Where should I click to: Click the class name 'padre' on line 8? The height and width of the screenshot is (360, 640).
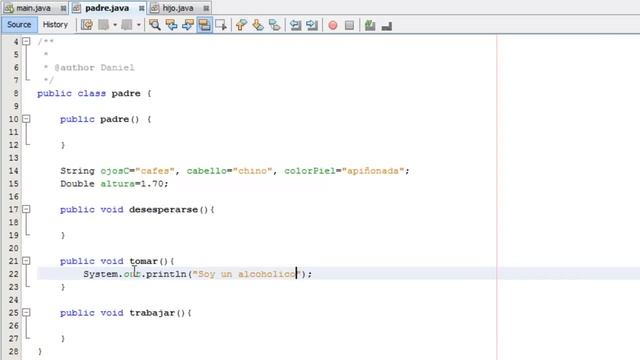coord(126,93)
